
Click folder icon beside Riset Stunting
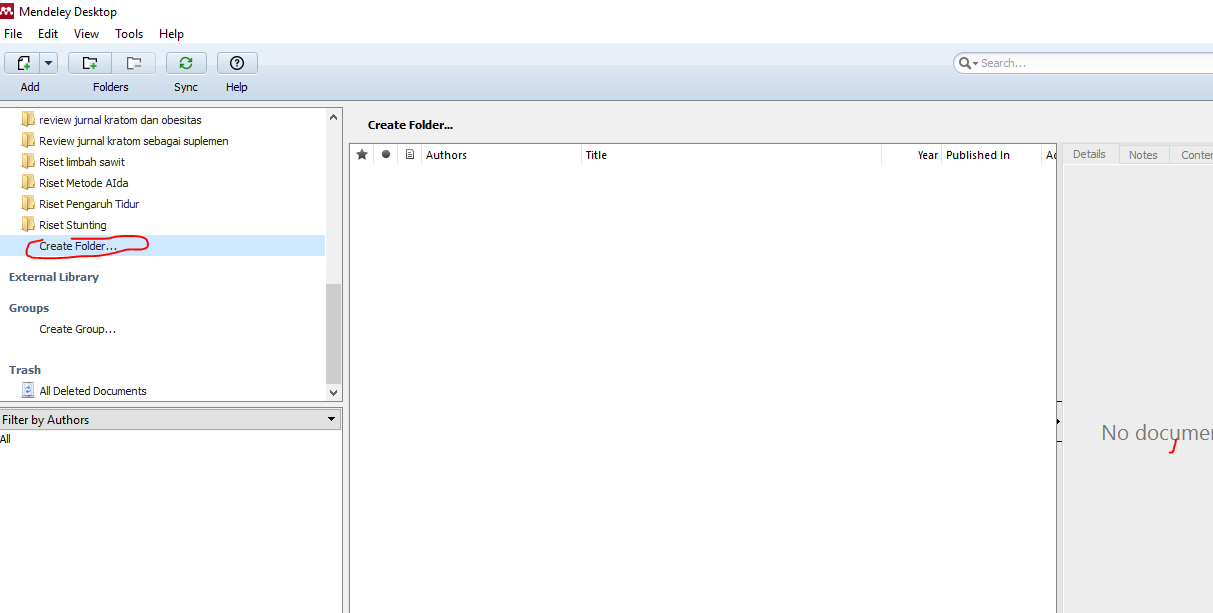click(28, 224)
